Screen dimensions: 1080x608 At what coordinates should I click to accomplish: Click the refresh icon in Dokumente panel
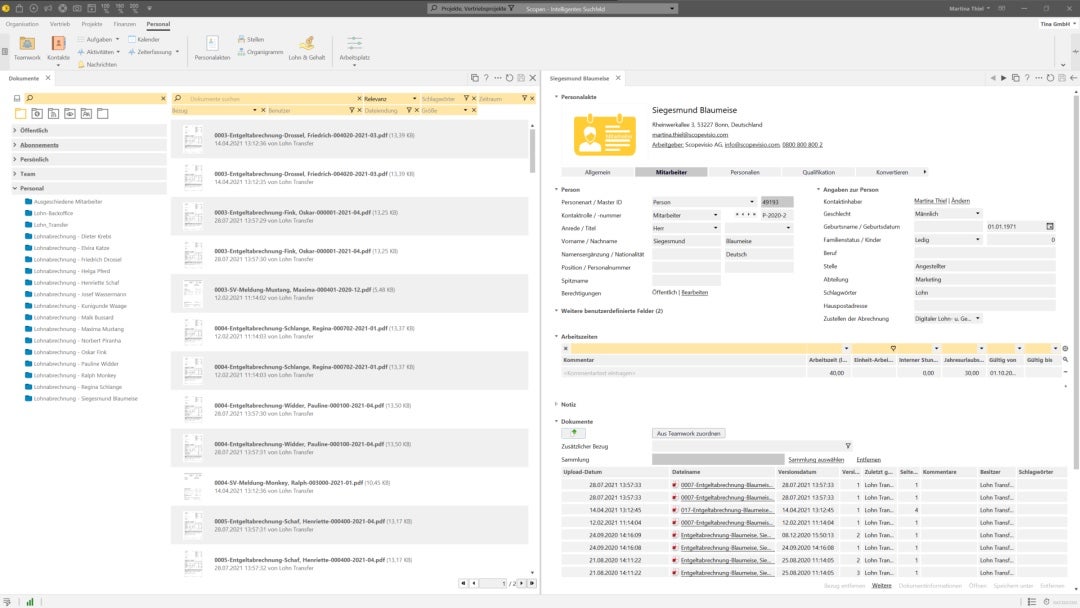tap(510, 77)
